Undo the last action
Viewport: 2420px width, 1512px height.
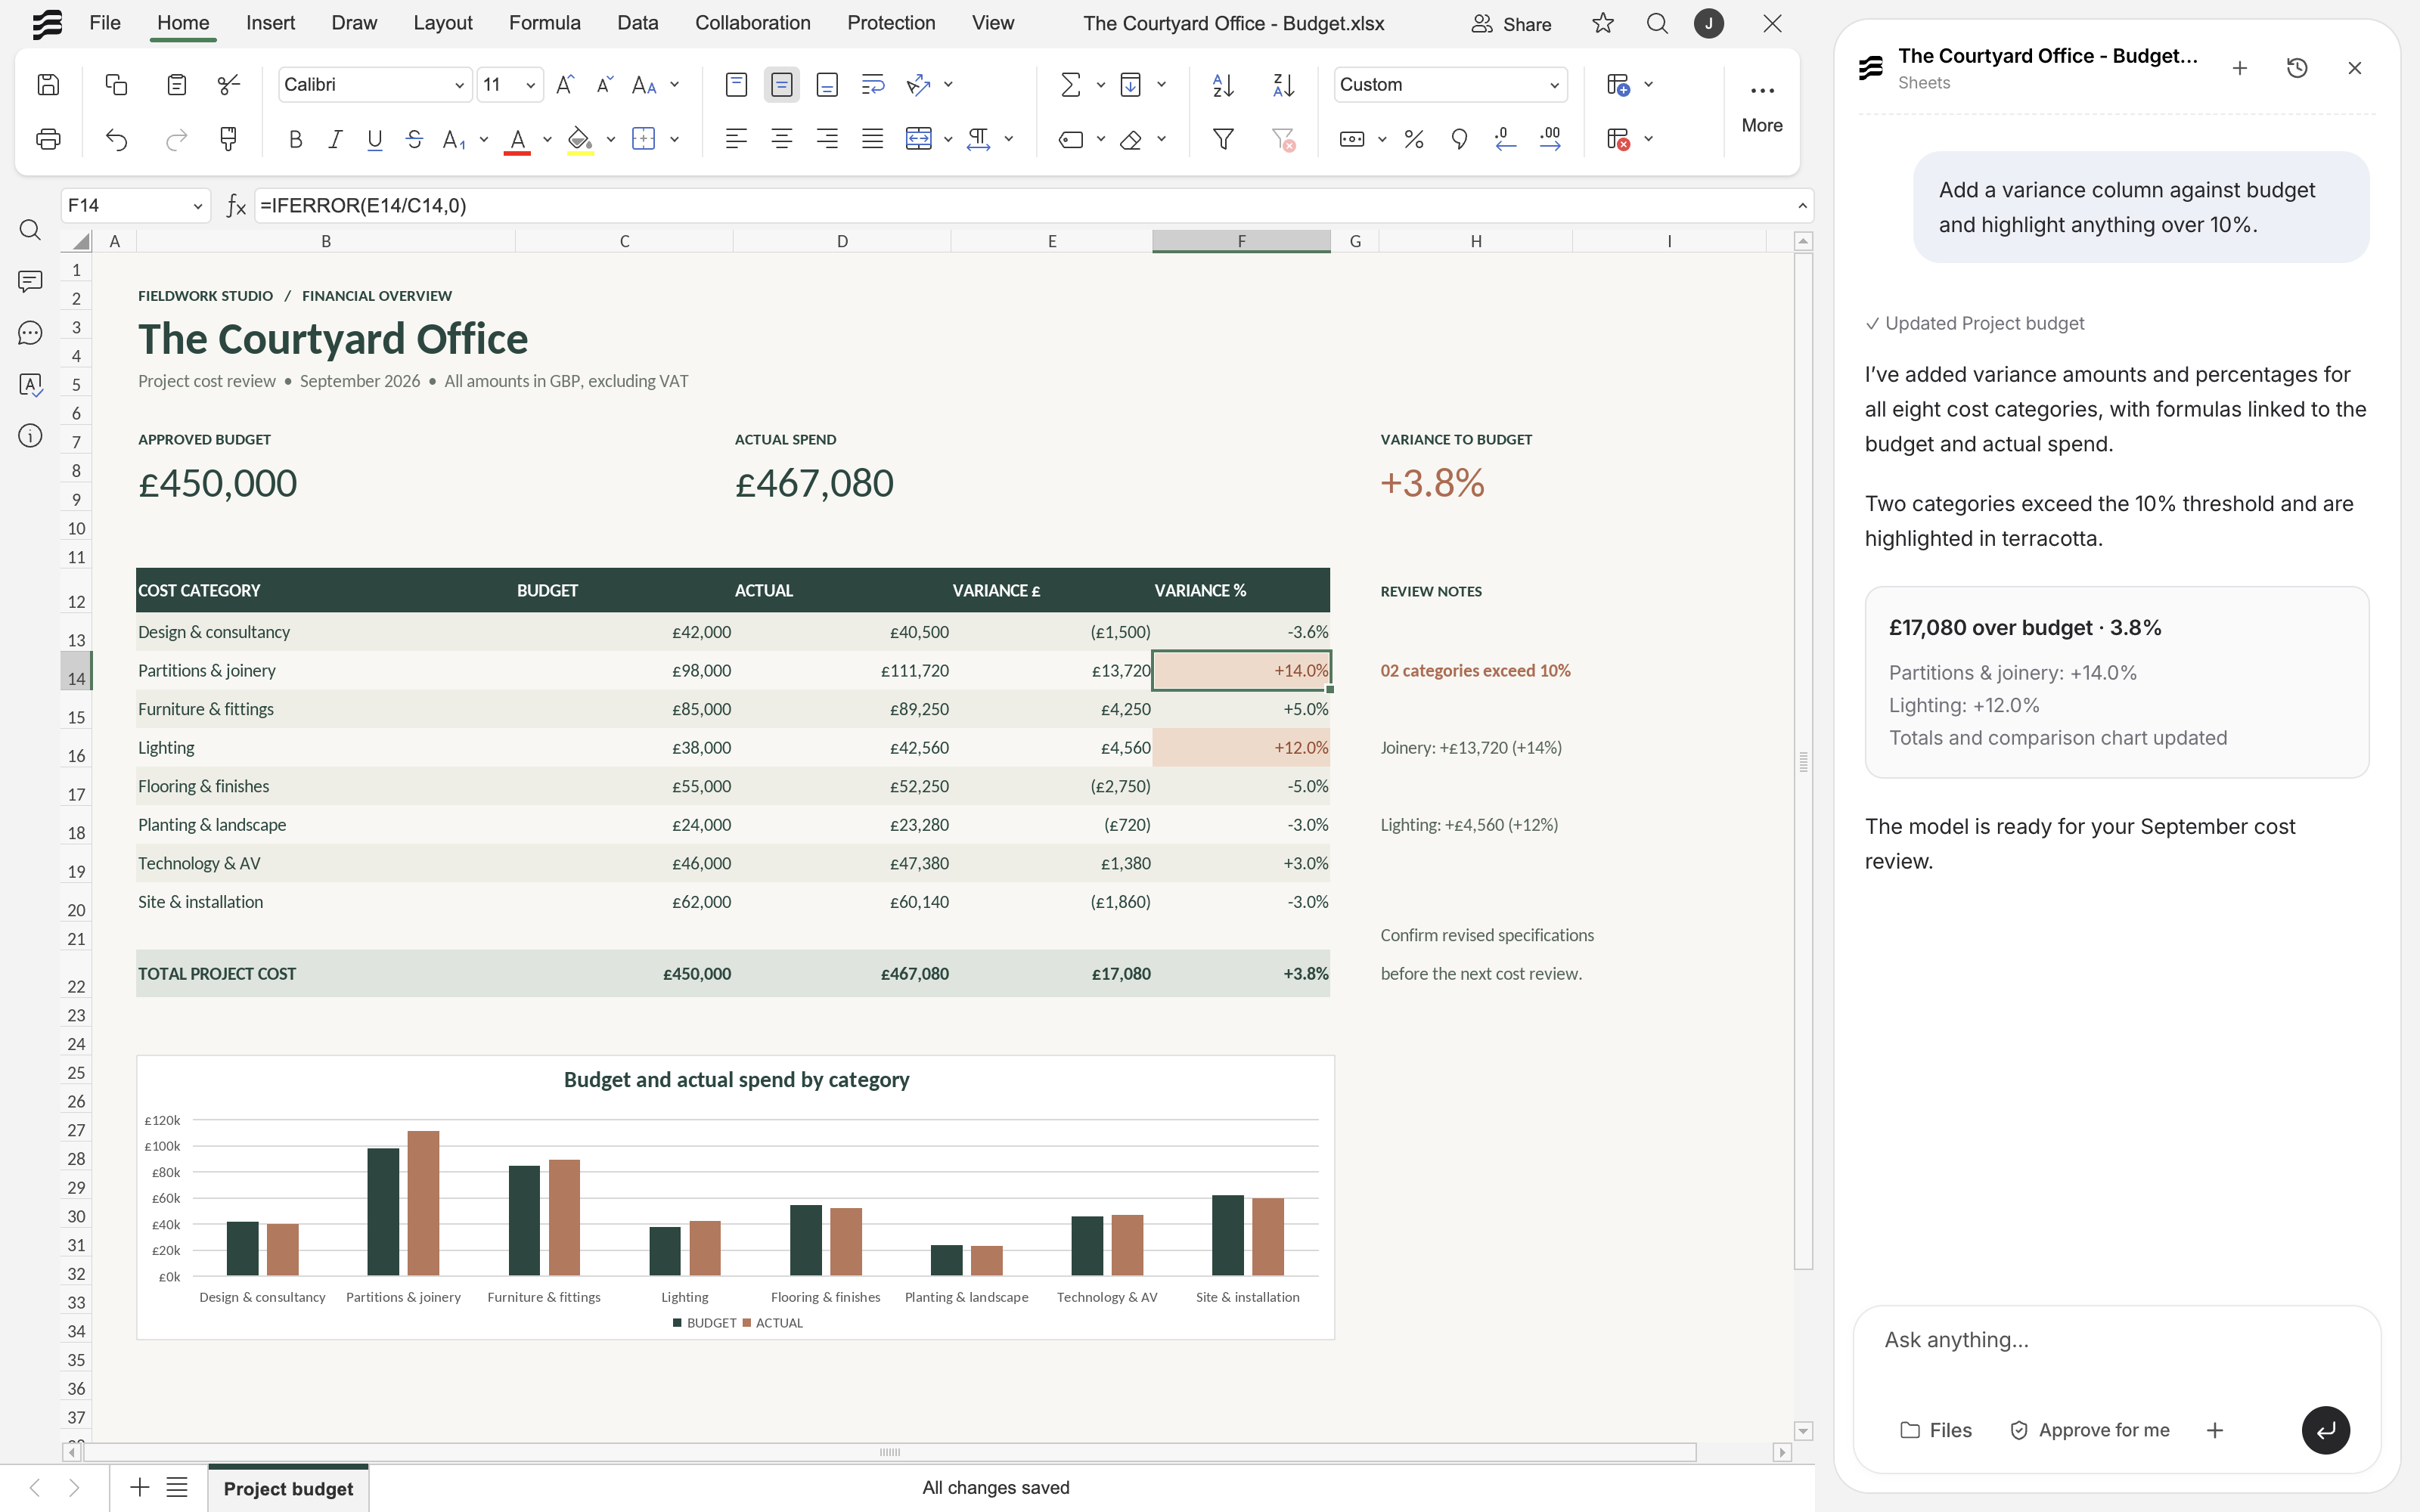(116, 139)
